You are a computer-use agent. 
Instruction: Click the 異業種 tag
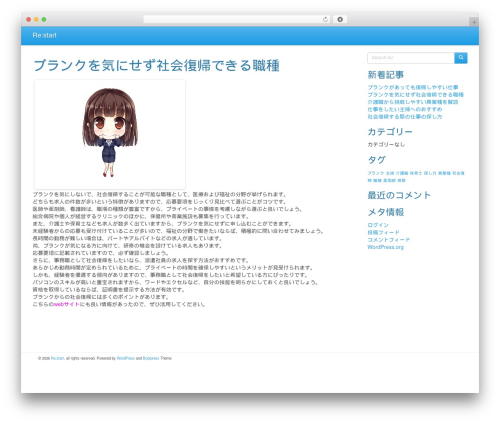[444, 173]
